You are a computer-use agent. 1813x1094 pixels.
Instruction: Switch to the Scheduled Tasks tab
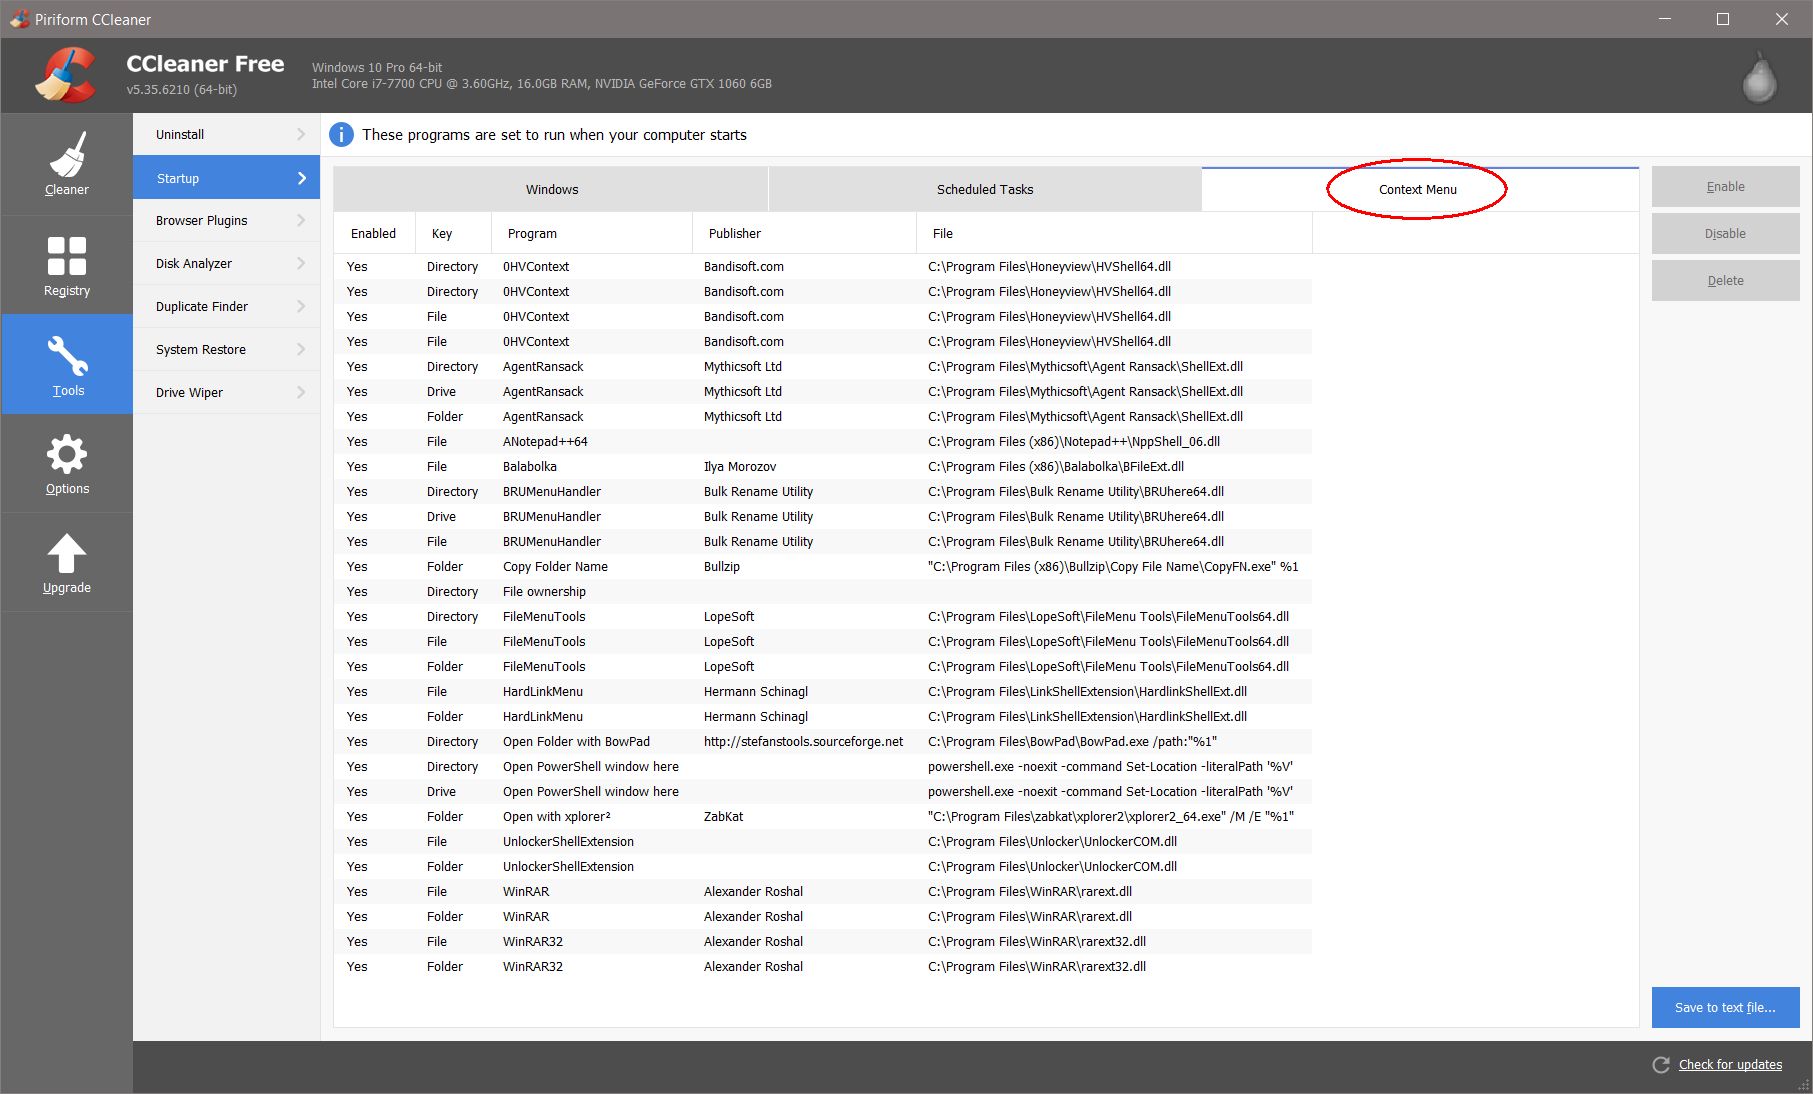[x=985, y=189]
